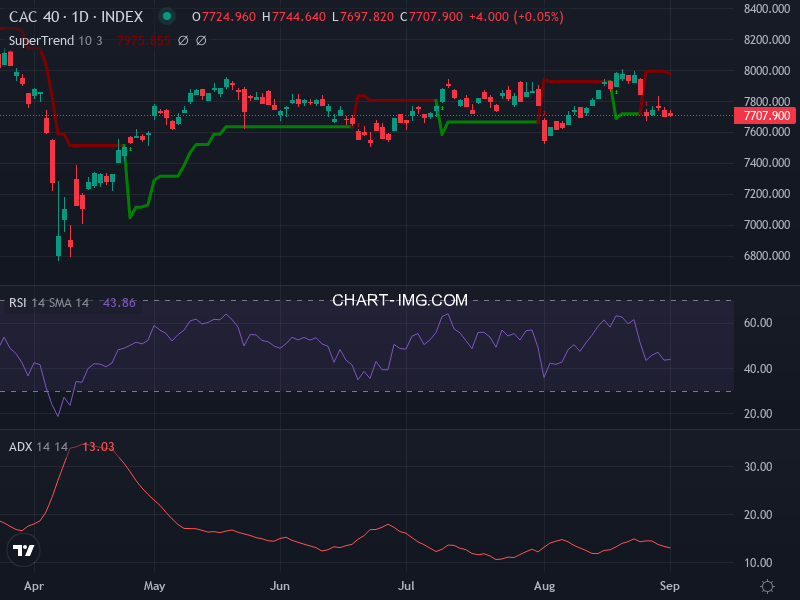Click the Apr label on time axis
The image size is (800, 600).
(34, 586)
